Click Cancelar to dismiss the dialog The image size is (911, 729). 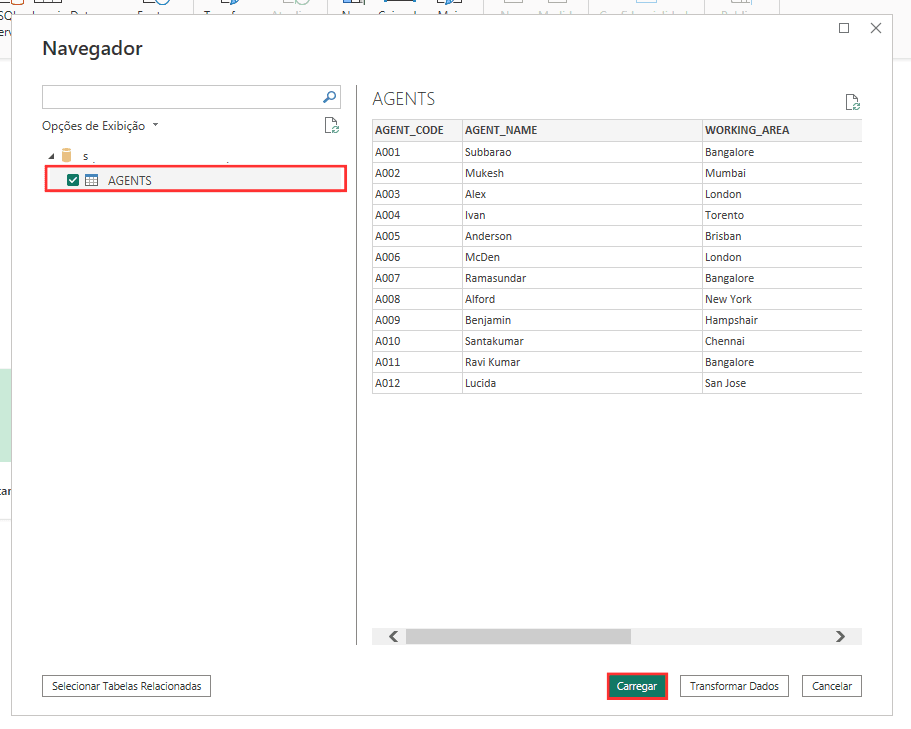pos(832,686)
